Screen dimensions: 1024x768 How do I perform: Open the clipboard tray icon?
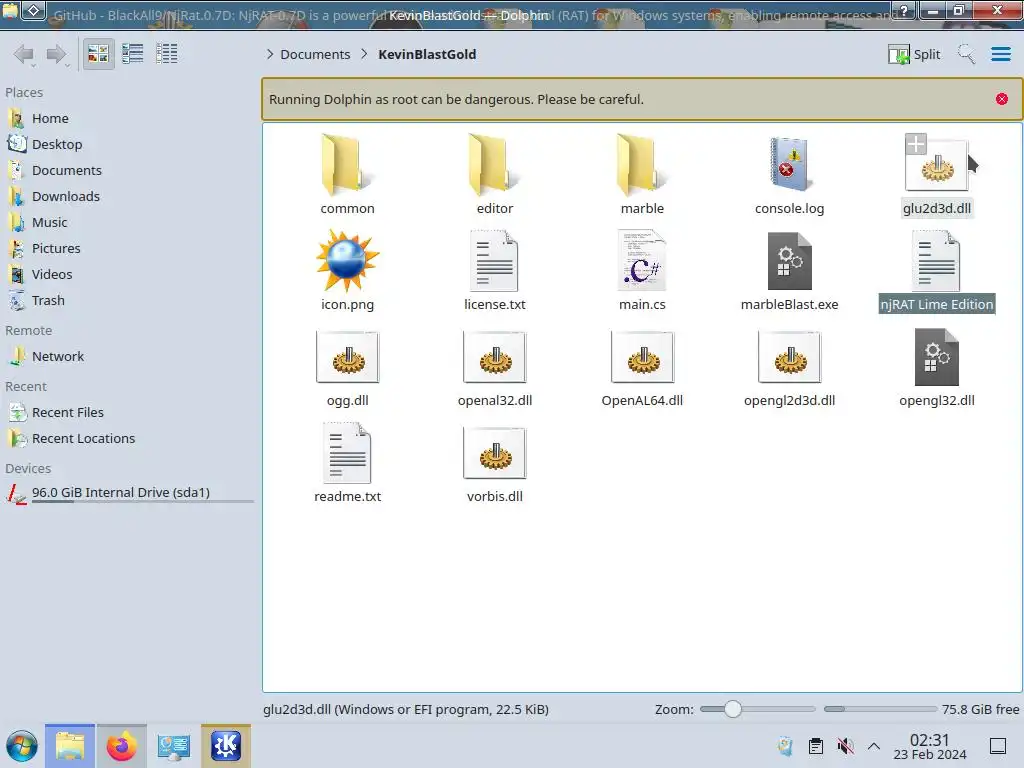(x=816, y=746)
